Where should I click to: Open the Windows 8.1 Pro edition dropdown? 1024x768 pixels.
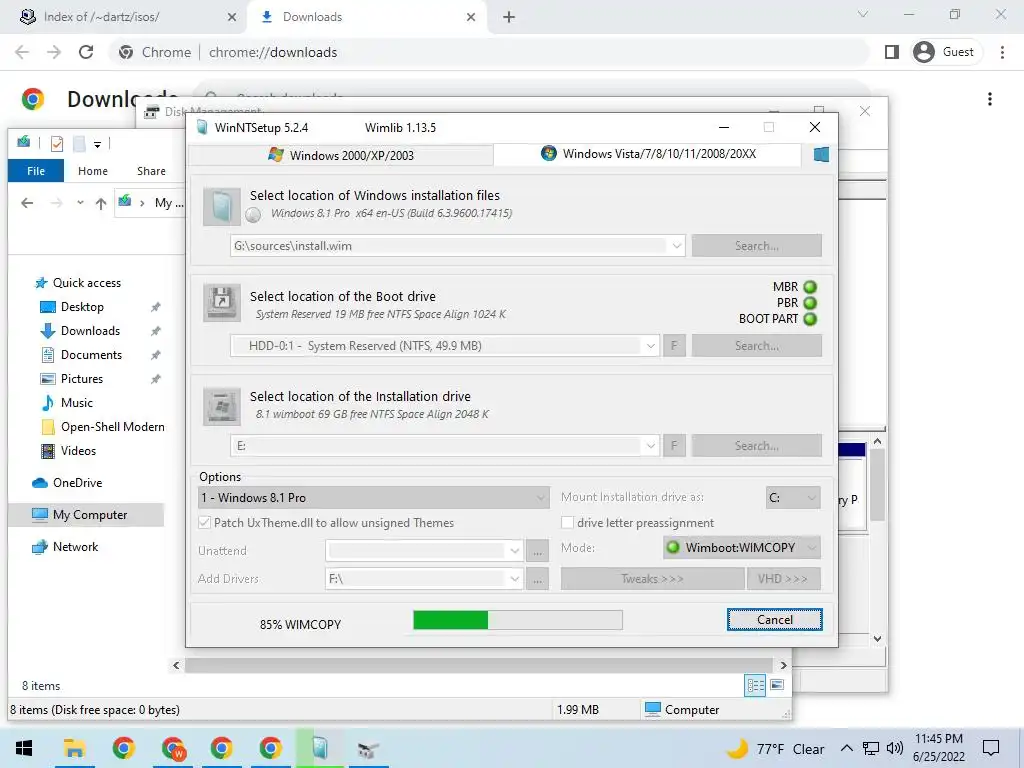tap(373, 498)
